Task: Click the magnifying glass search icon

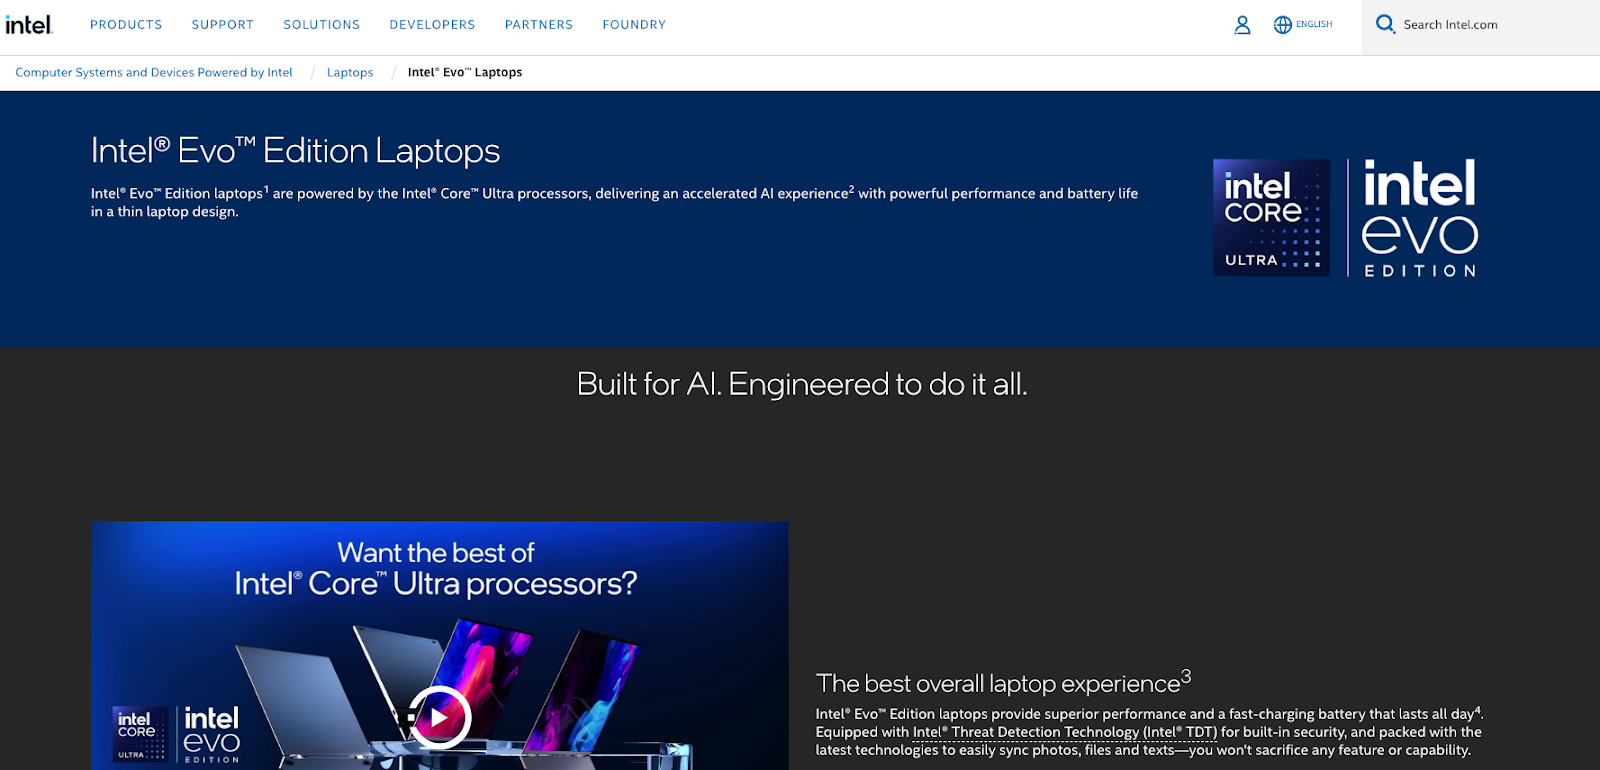Action: click(1385, 24)
